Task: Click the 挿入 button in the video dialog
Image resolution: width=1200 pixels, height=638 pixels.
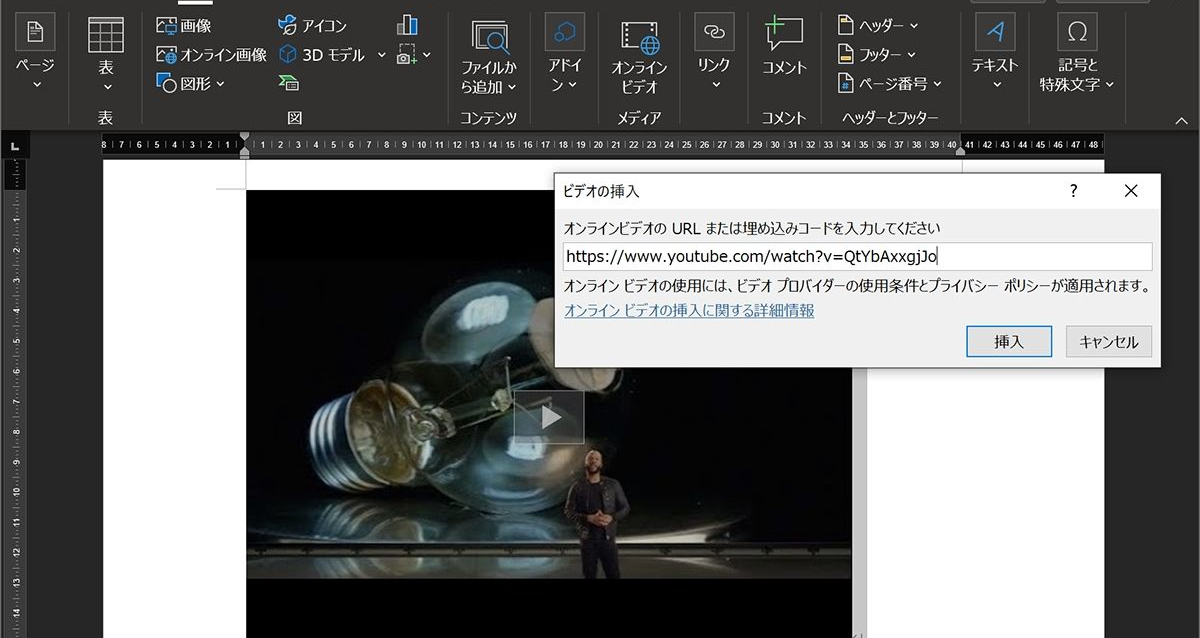Action: tap(1009, 341)
